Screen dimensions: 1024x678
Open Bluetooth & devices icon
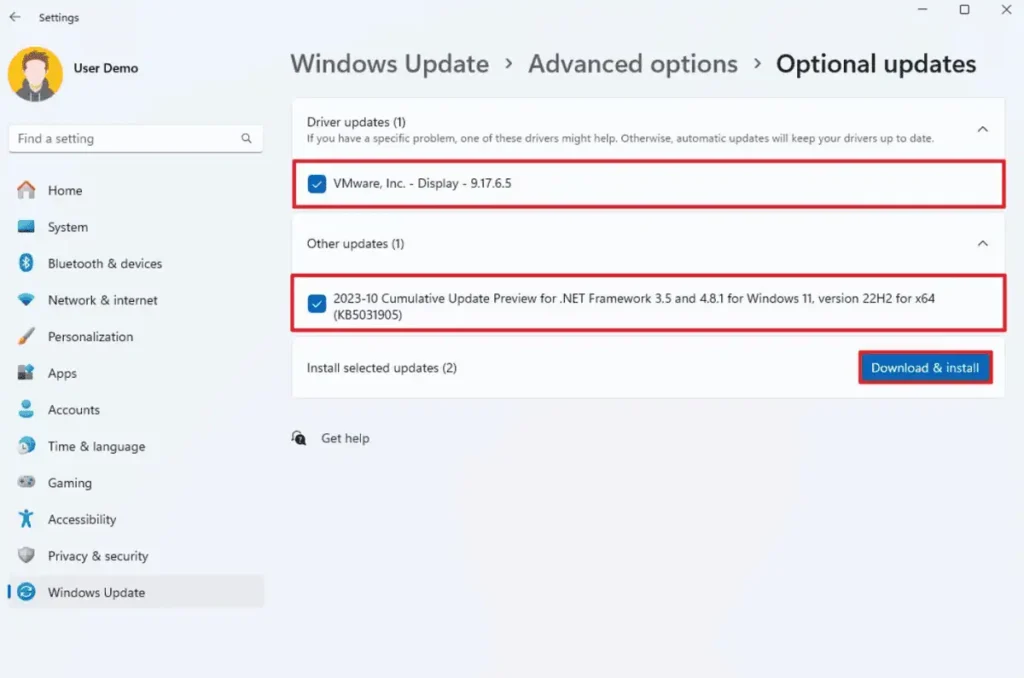pos(27,263)
